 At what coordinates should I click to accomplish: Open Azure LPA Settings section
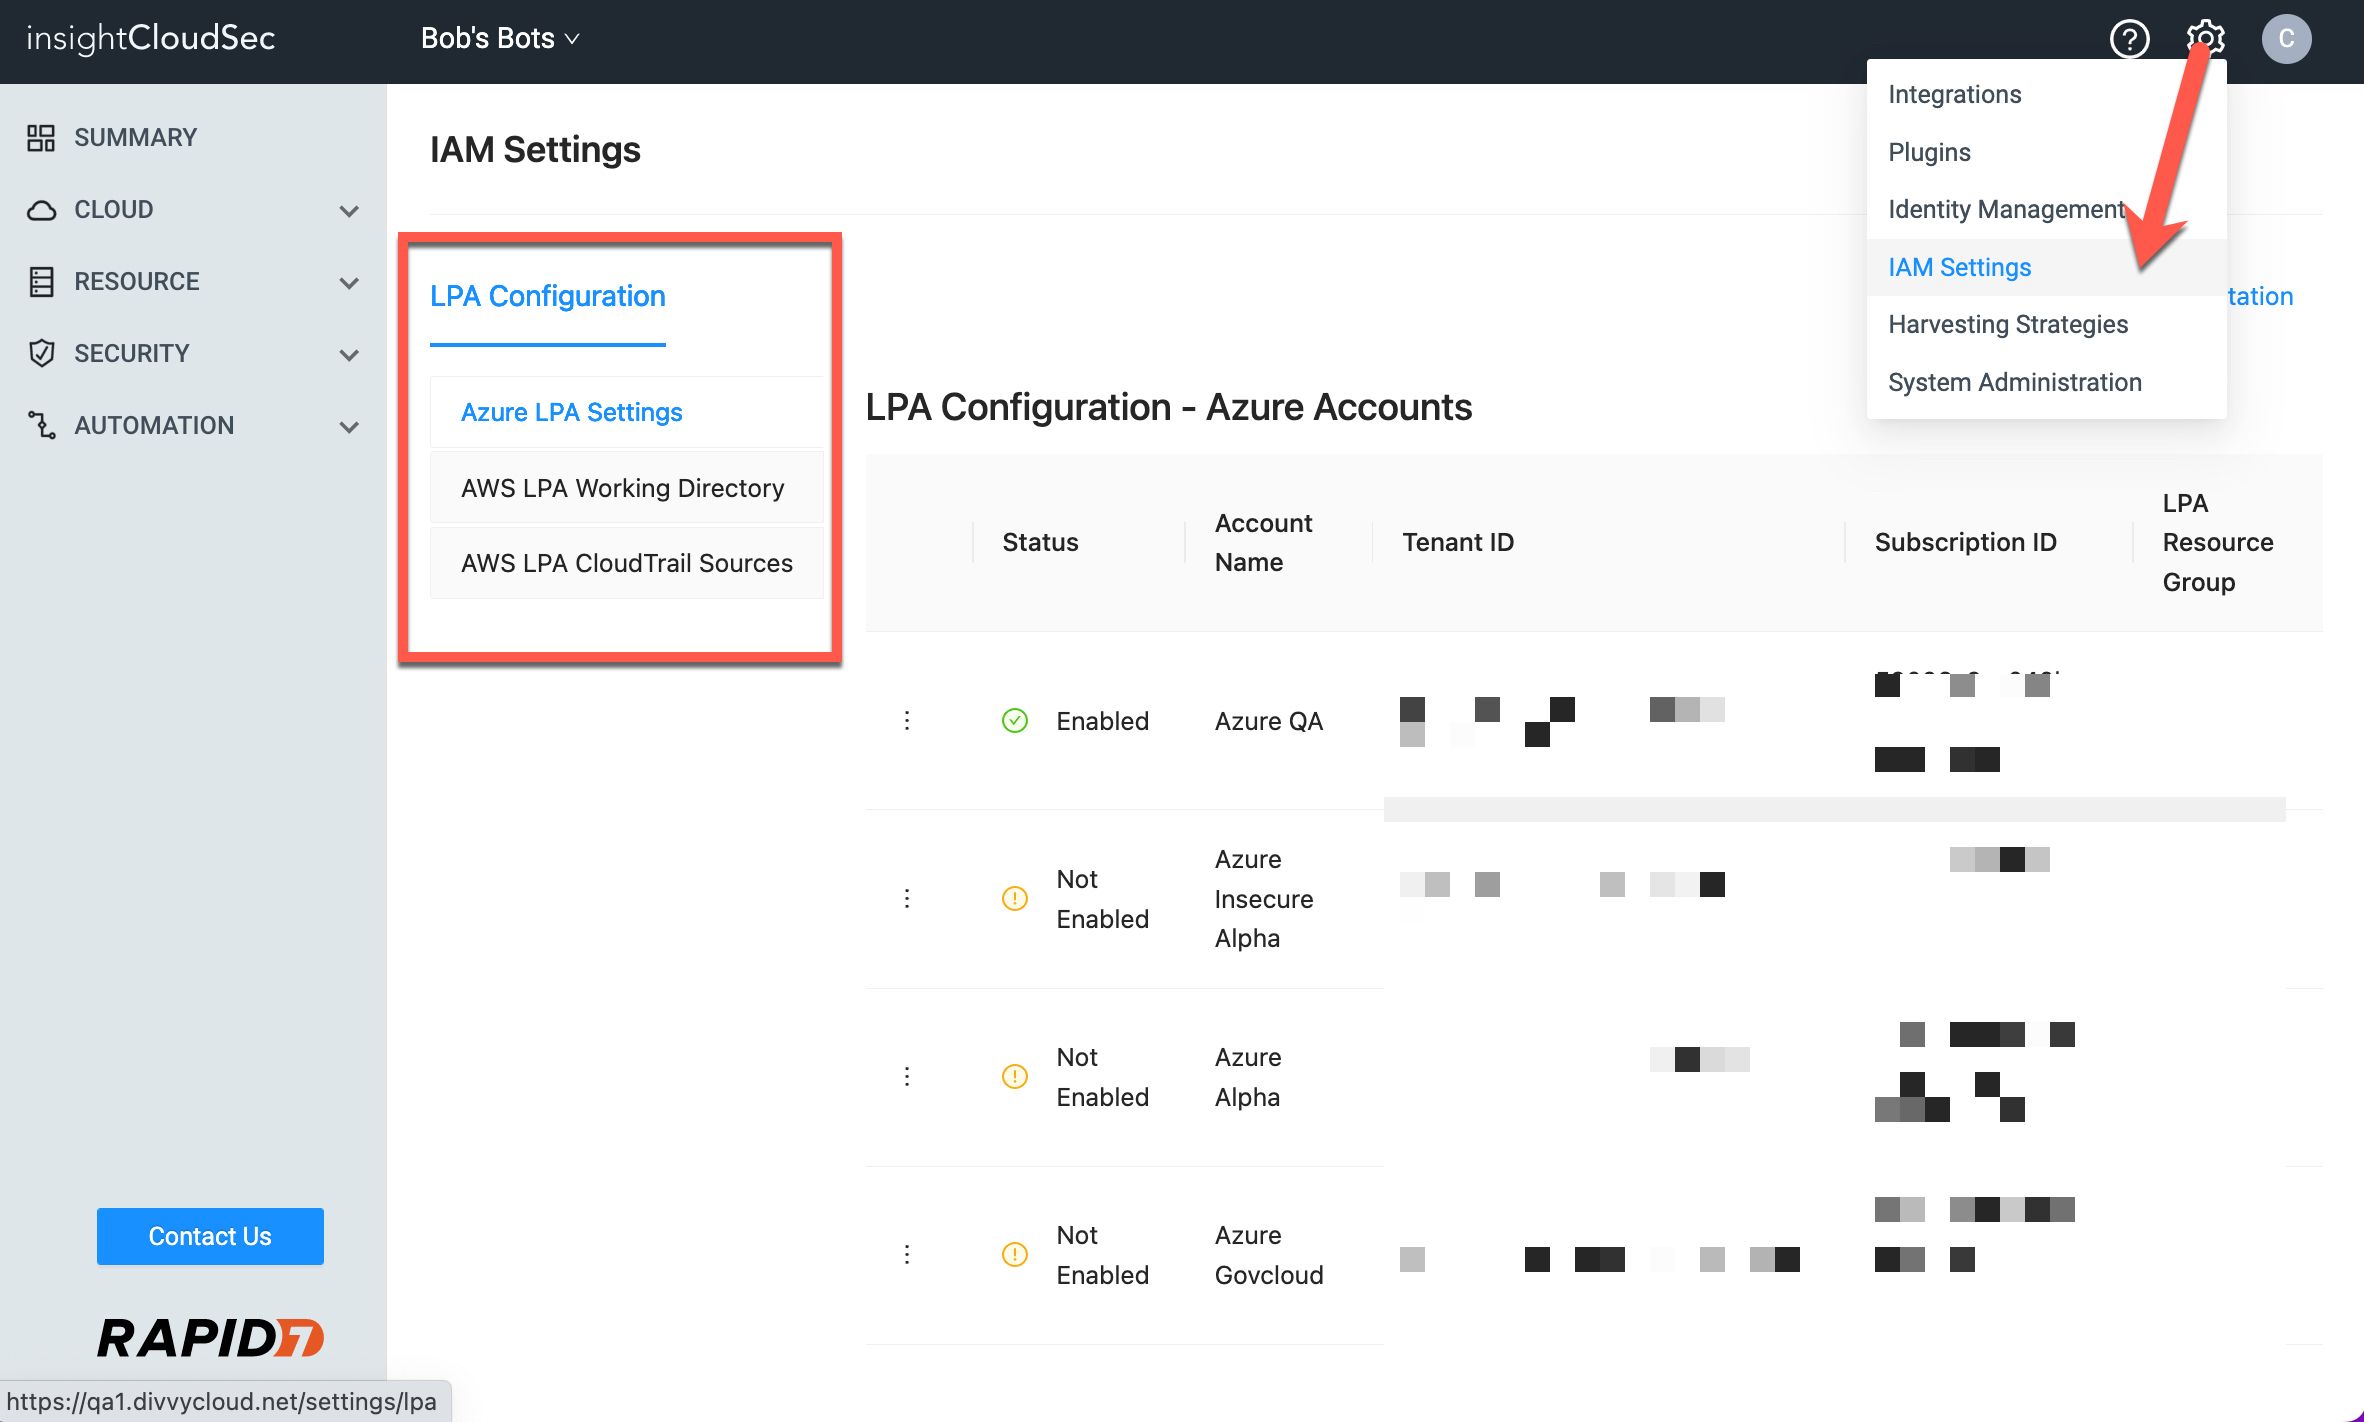[627, 412]
